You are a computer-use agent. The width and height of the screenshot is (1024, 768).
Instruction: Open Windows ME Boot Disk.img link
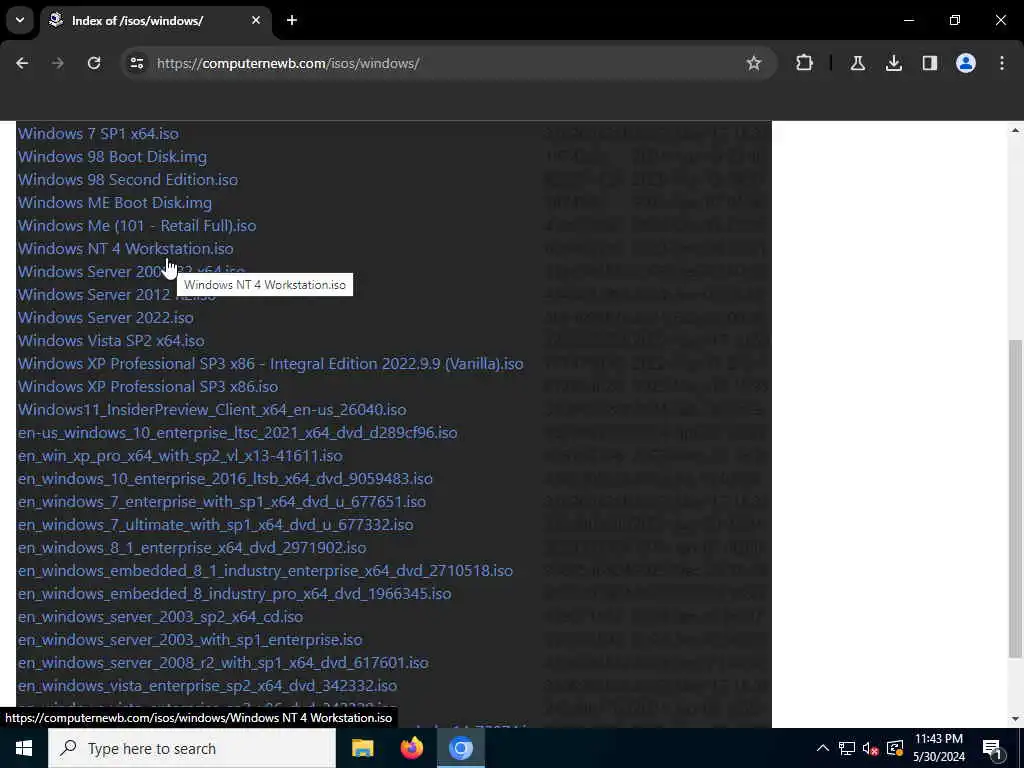115,202
